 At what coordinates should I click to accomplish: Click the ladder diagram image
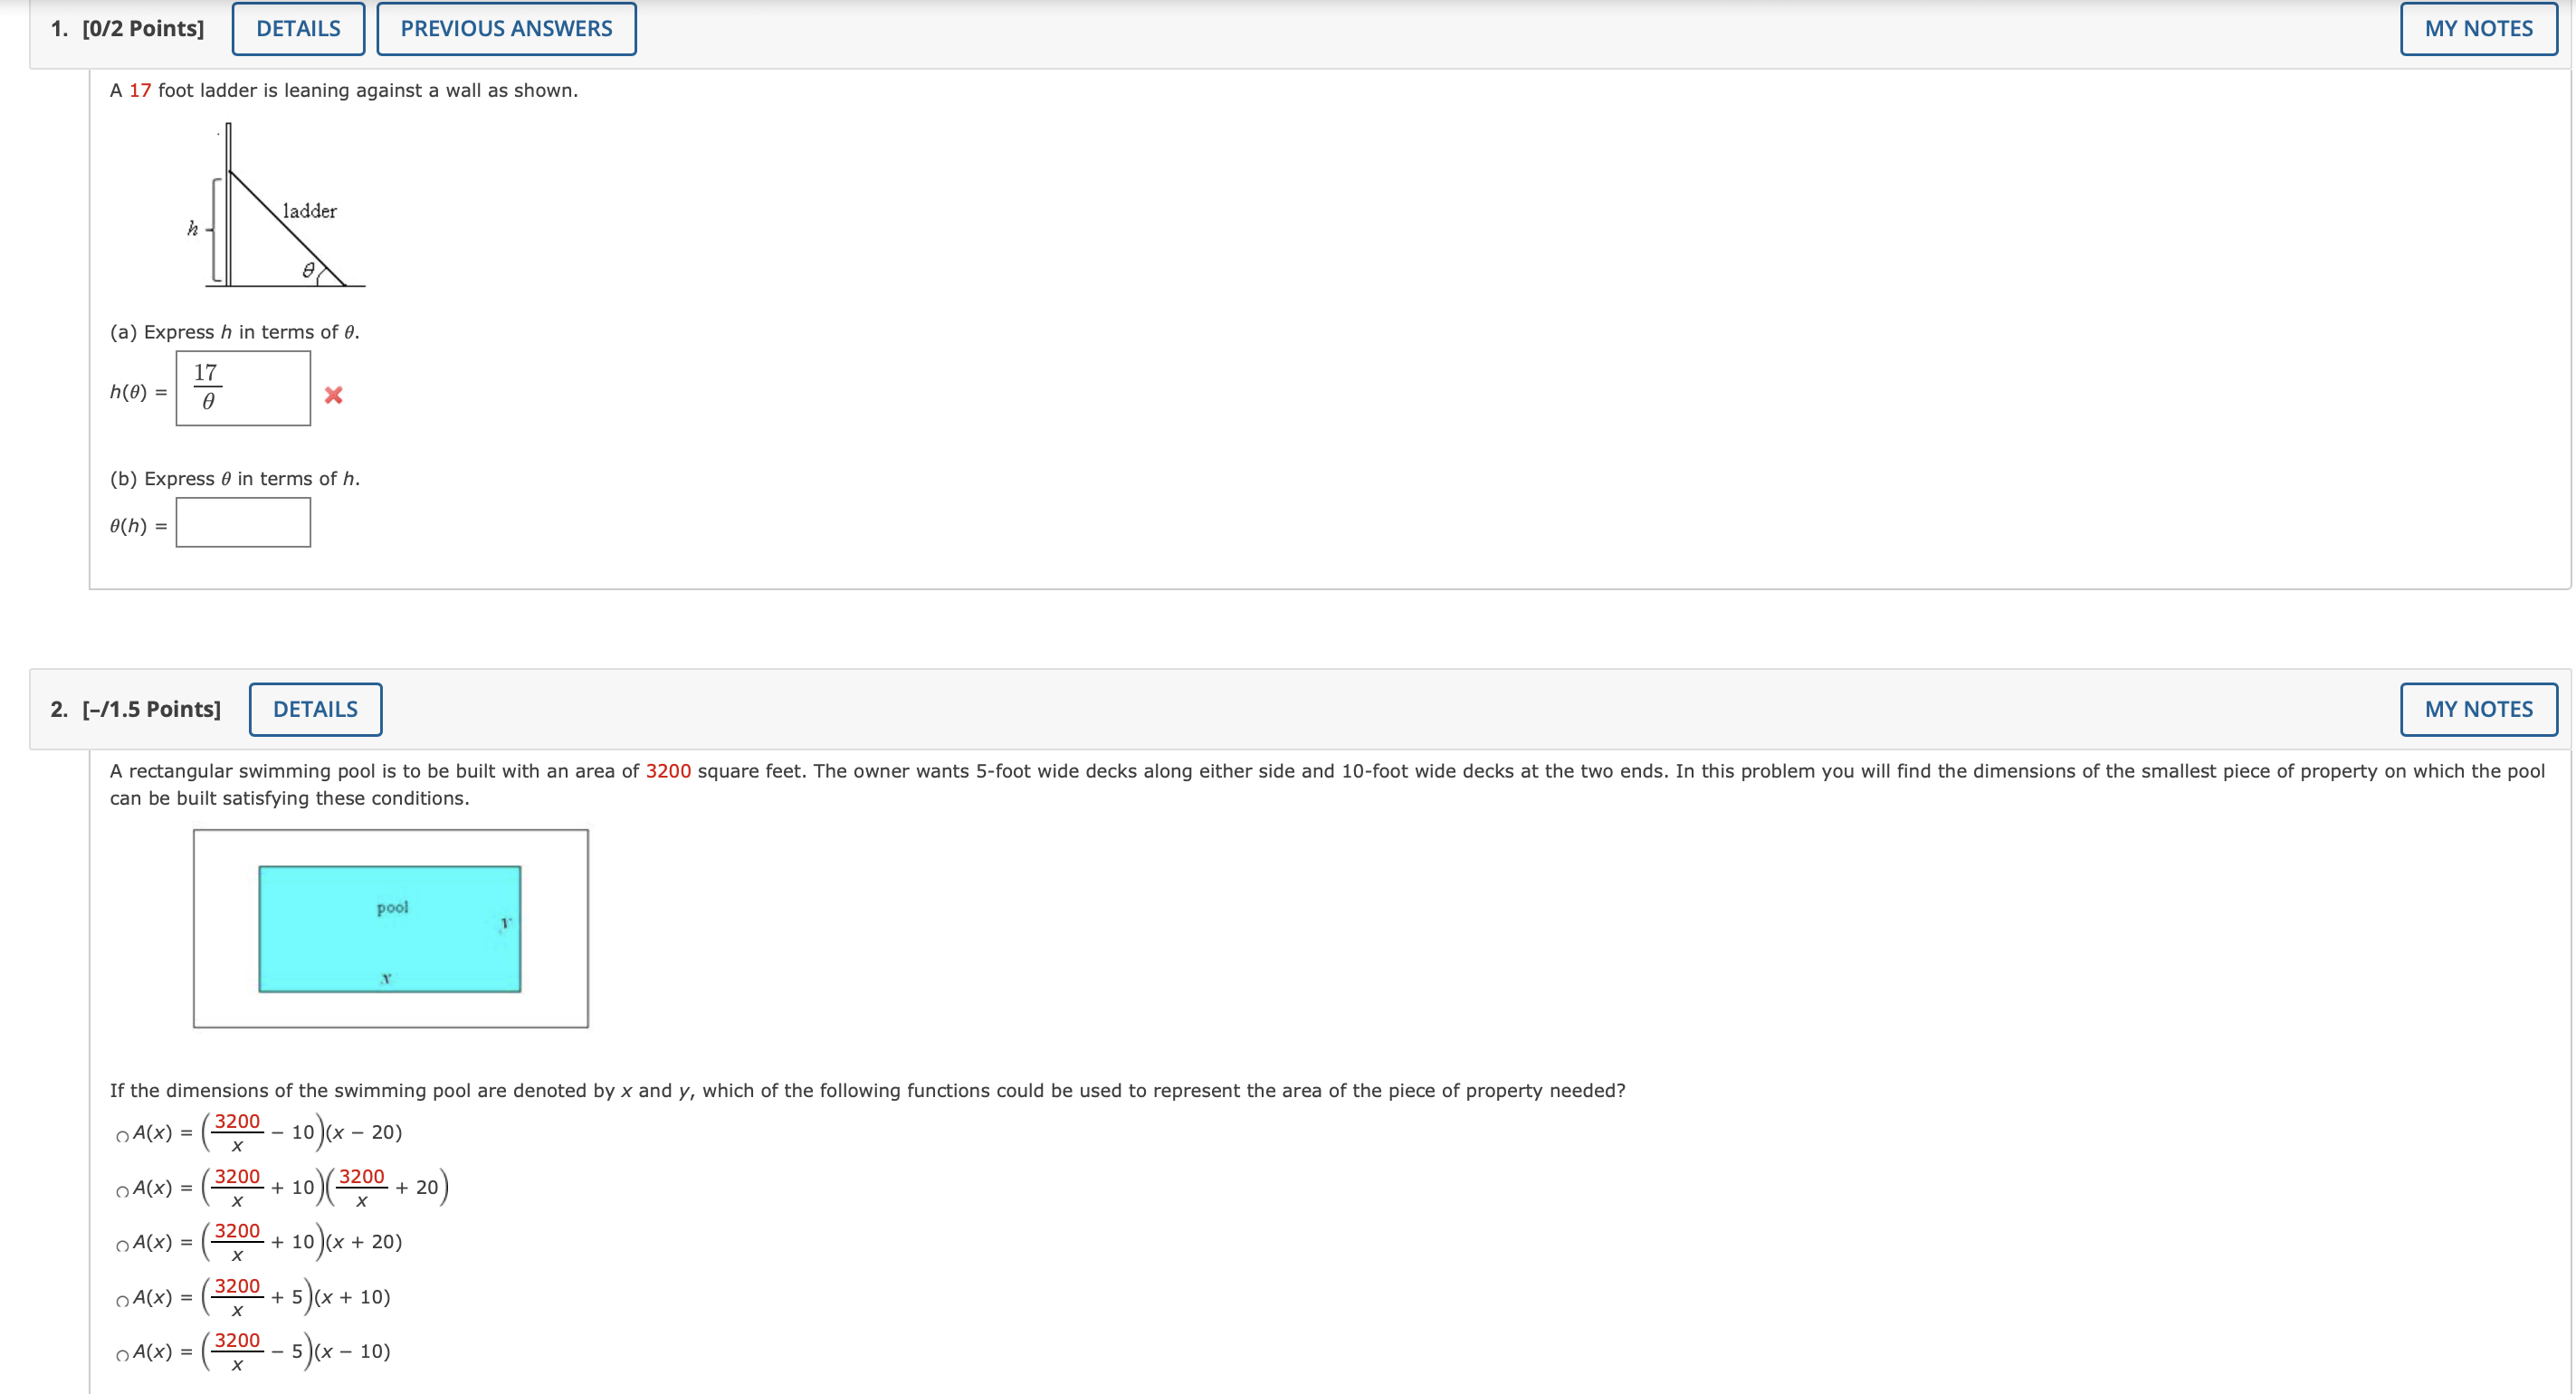[x=280, y=208]
